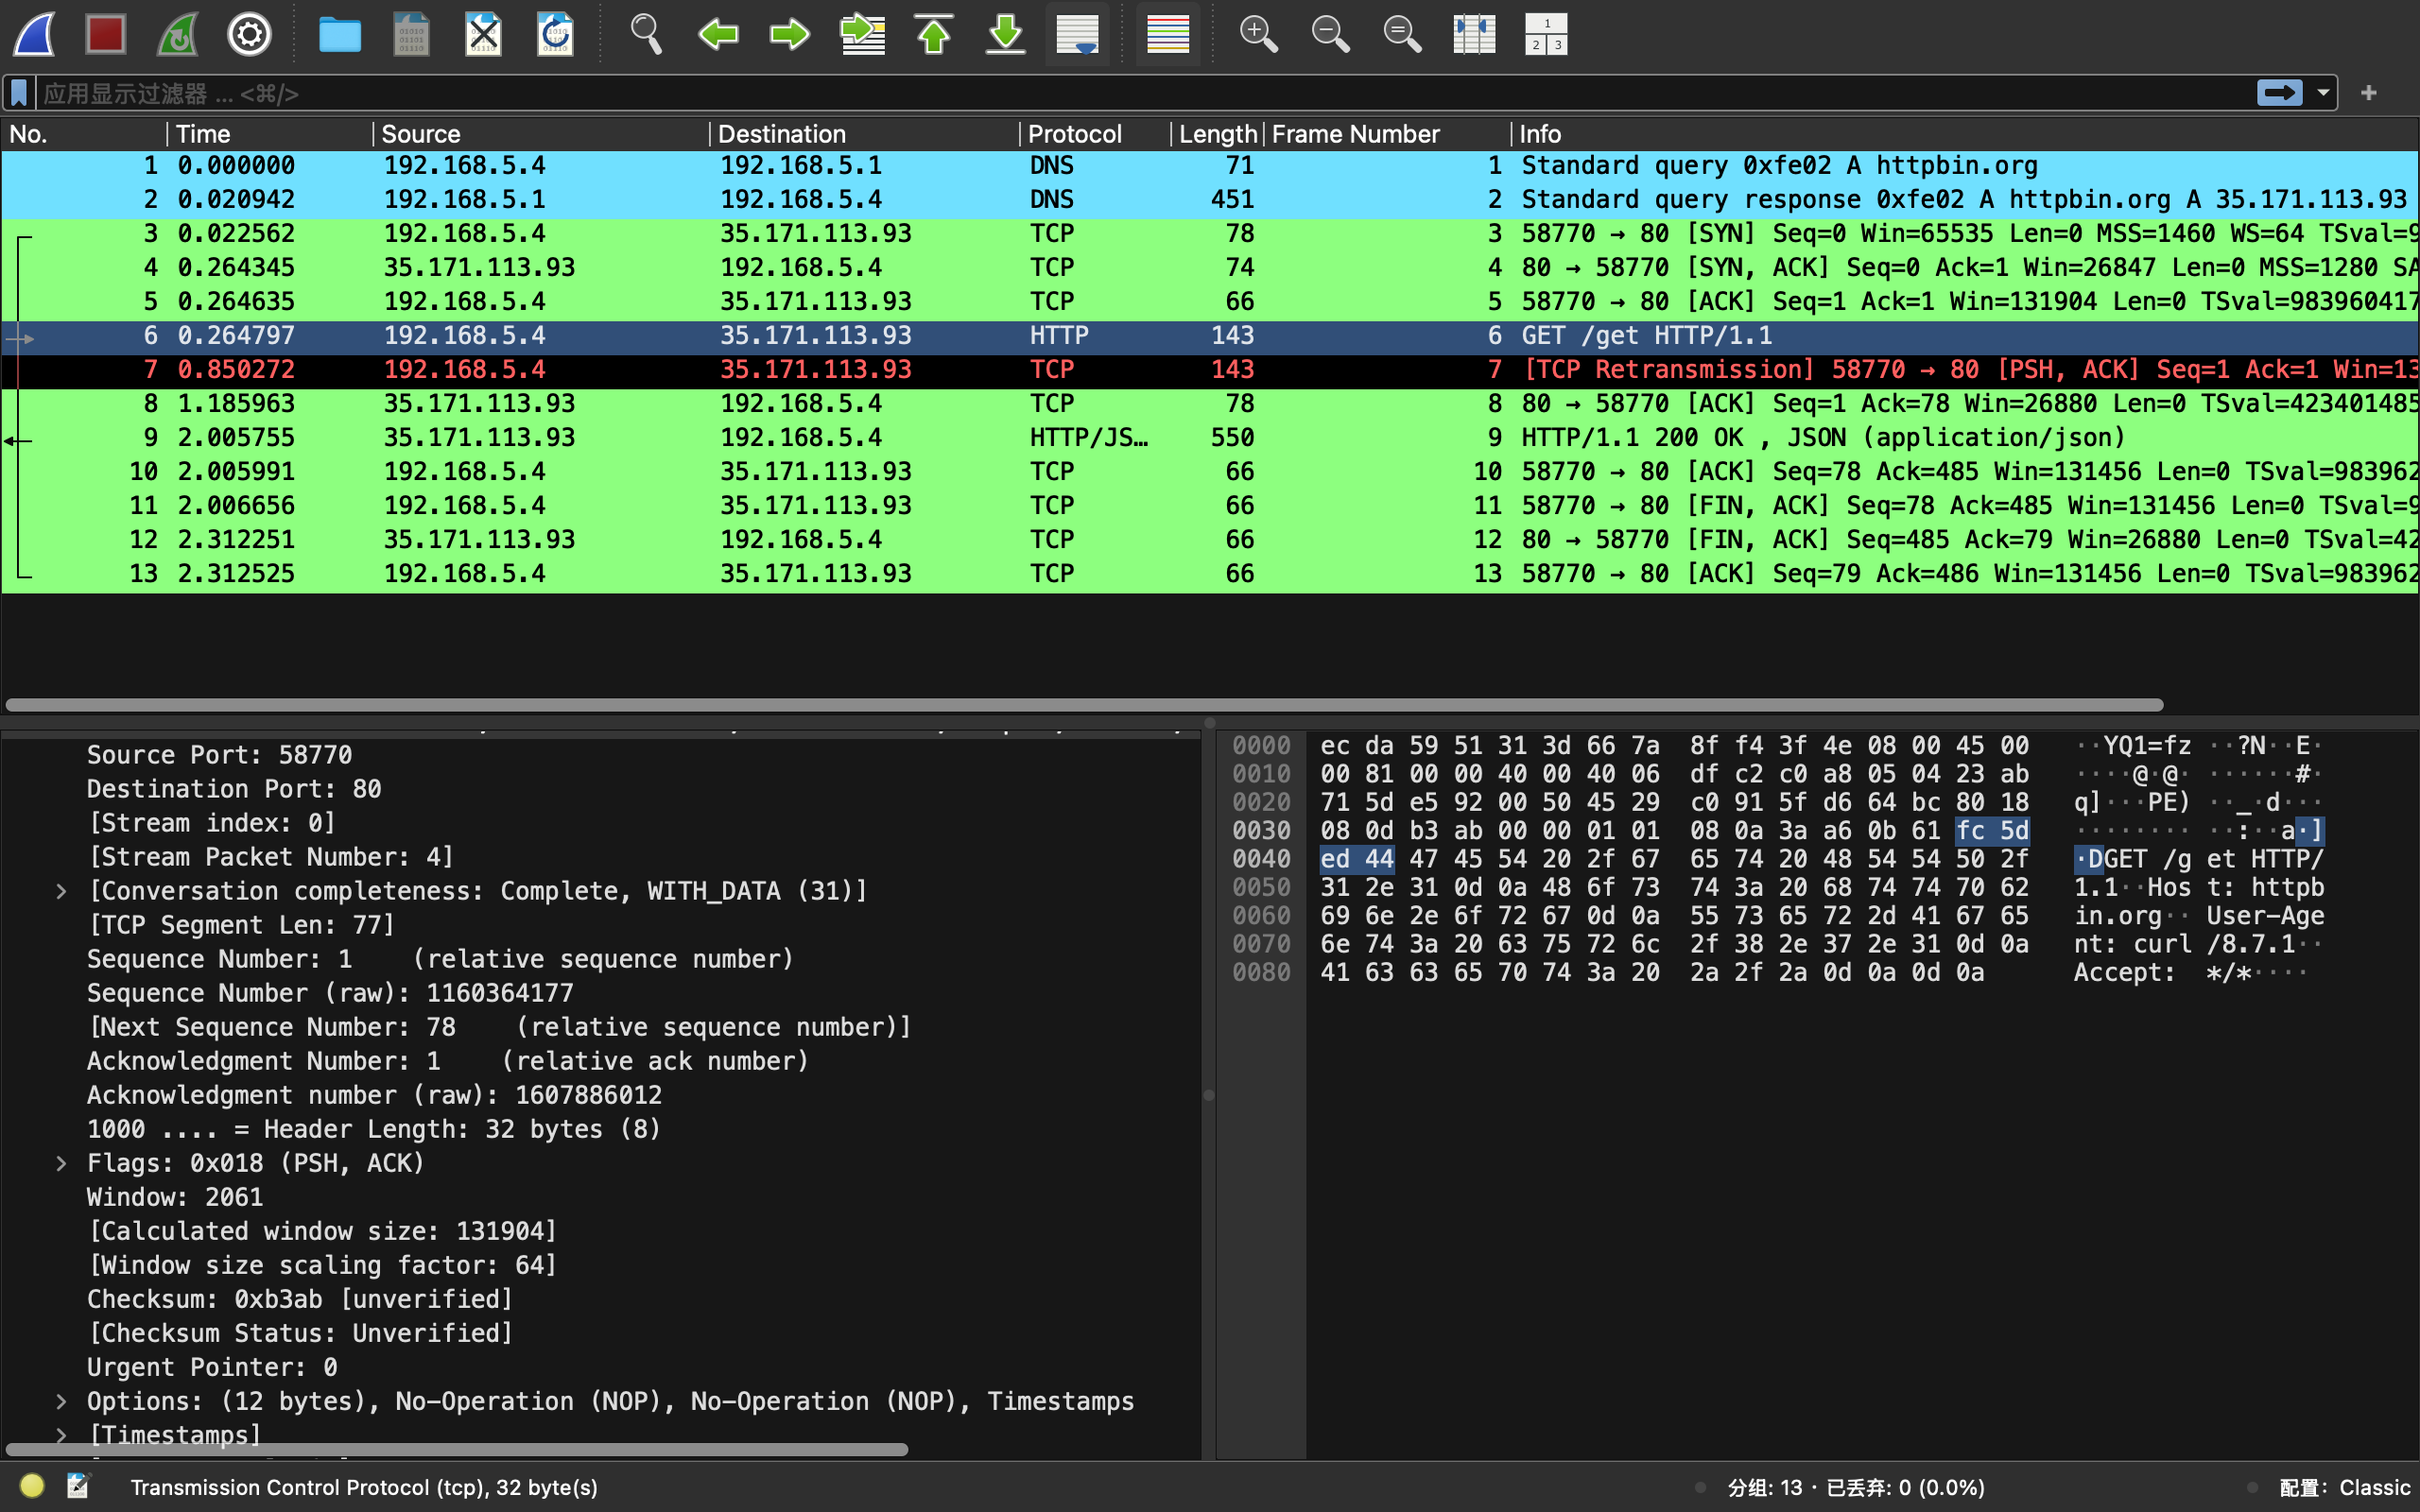Start capturing packets with the shark fin icon
This screenshot has width=2420, height=1512.
(x=34, y=35)
